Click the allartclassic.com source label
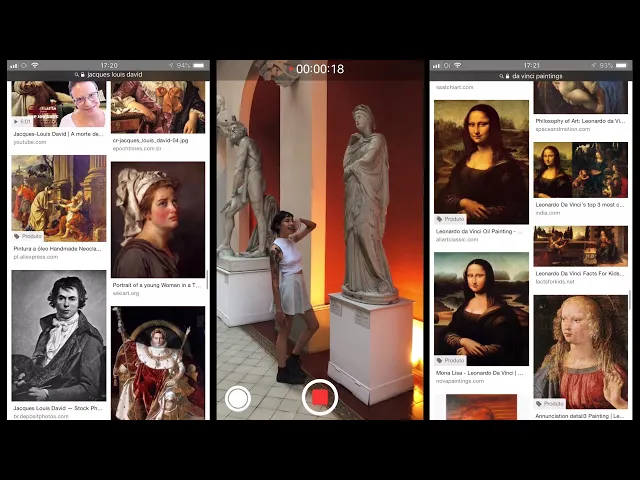 (457, 239)
